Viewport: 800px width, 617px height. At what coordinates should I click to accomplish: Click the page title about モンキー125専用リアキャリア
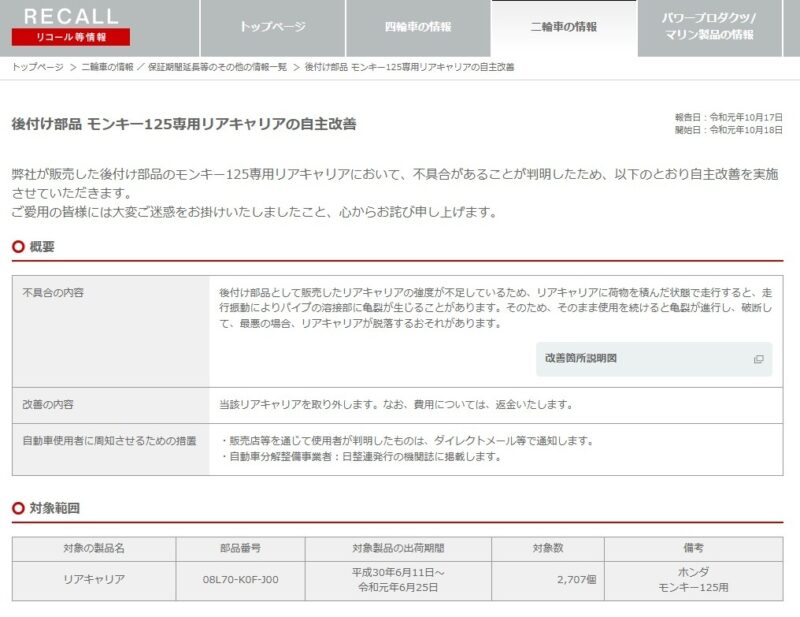click(x=184, y=124)
